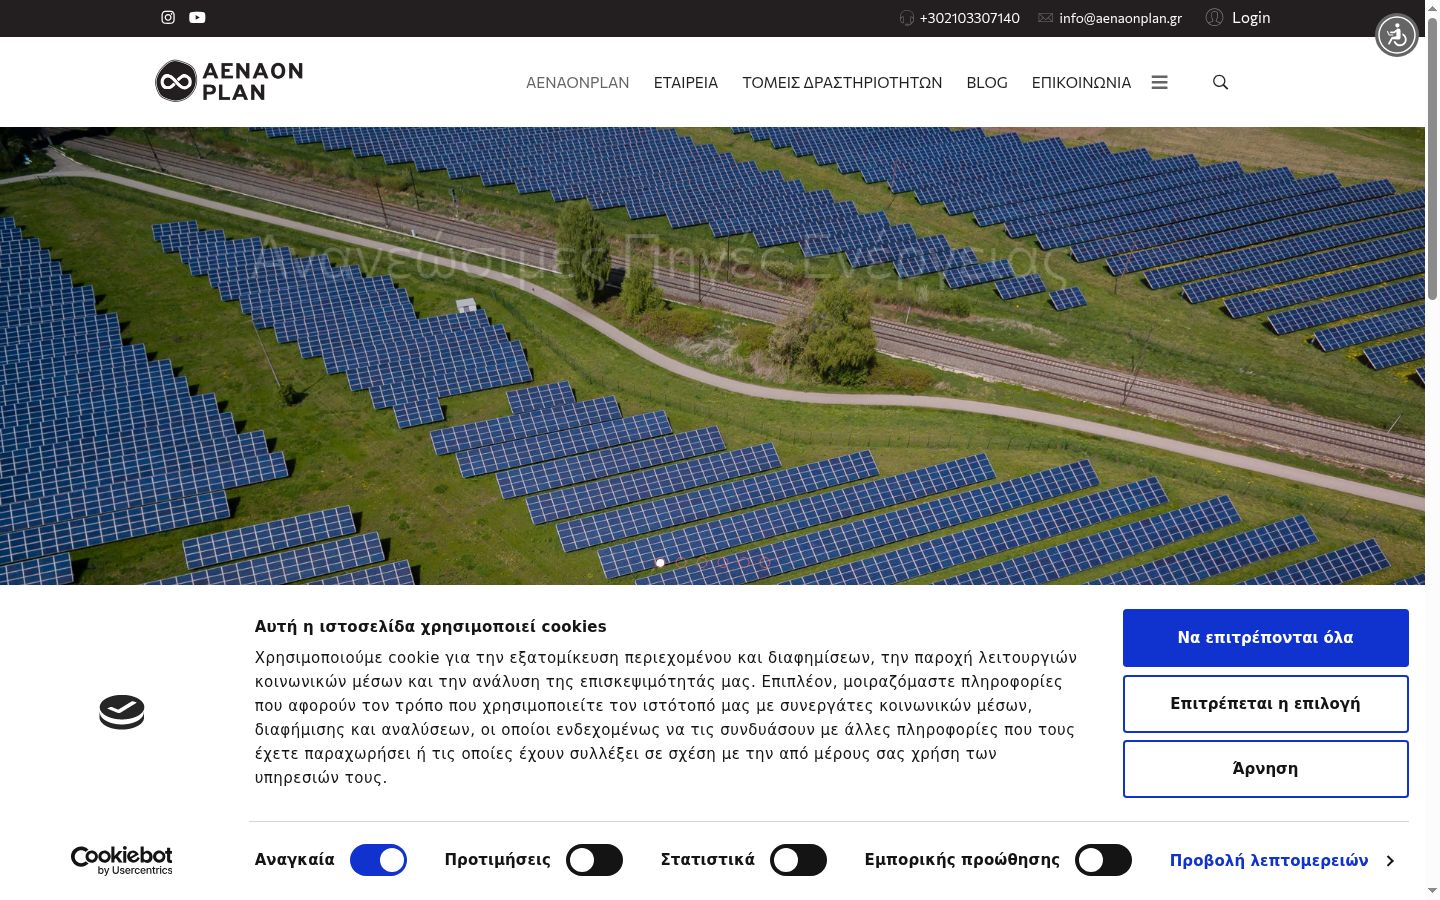
Task: Open the site search magnifier icon
Action: pyautogui.click(x=1220, y=82)
